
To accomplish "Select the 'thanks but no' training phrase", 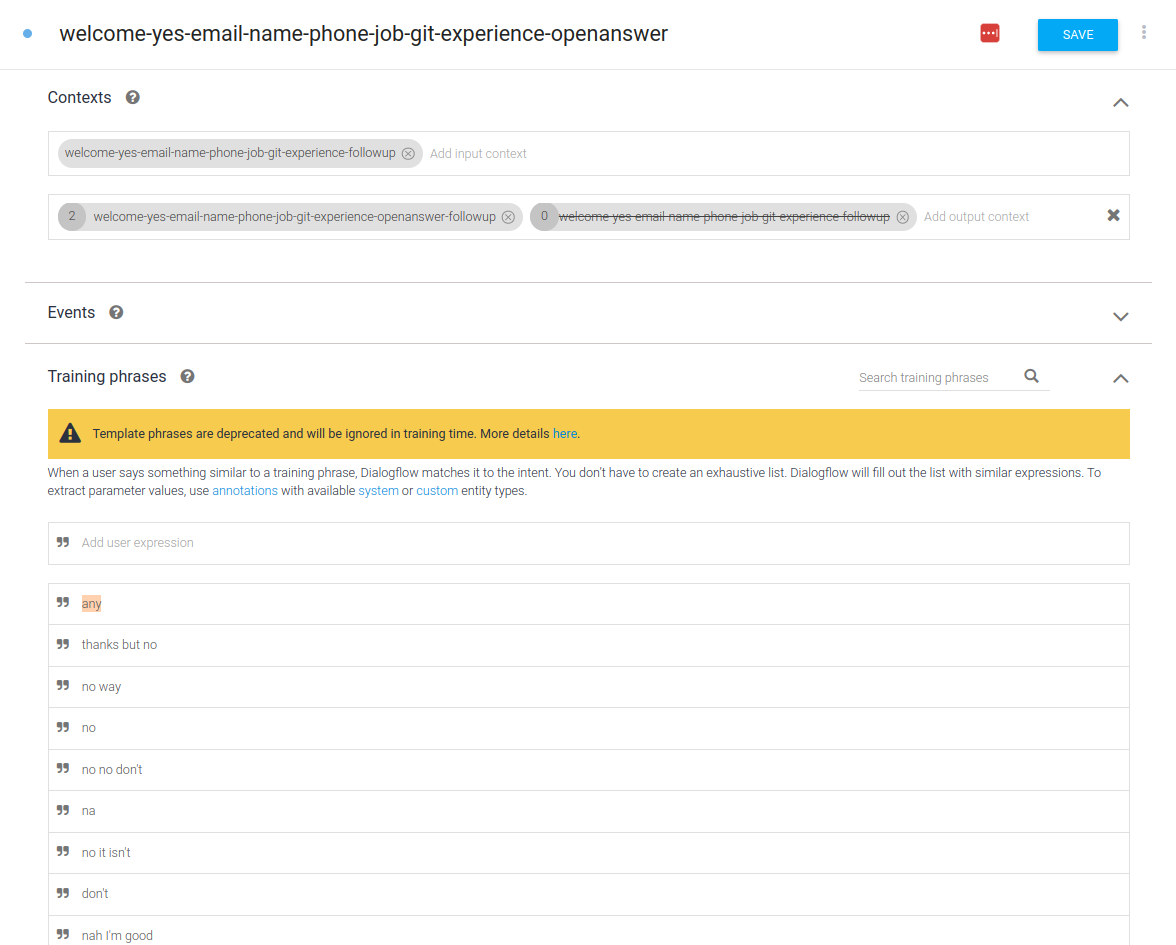I will [x=120, y=645].
